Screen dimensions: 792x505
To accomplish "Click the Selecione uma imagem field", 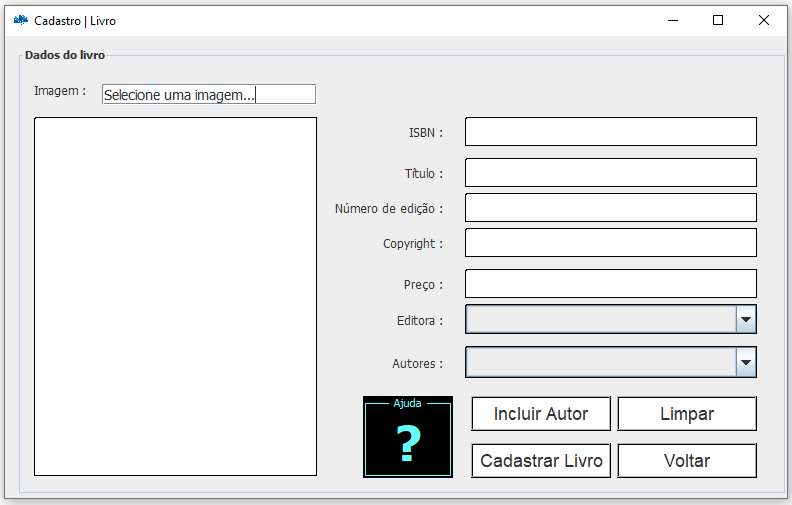I will (209, 94).
